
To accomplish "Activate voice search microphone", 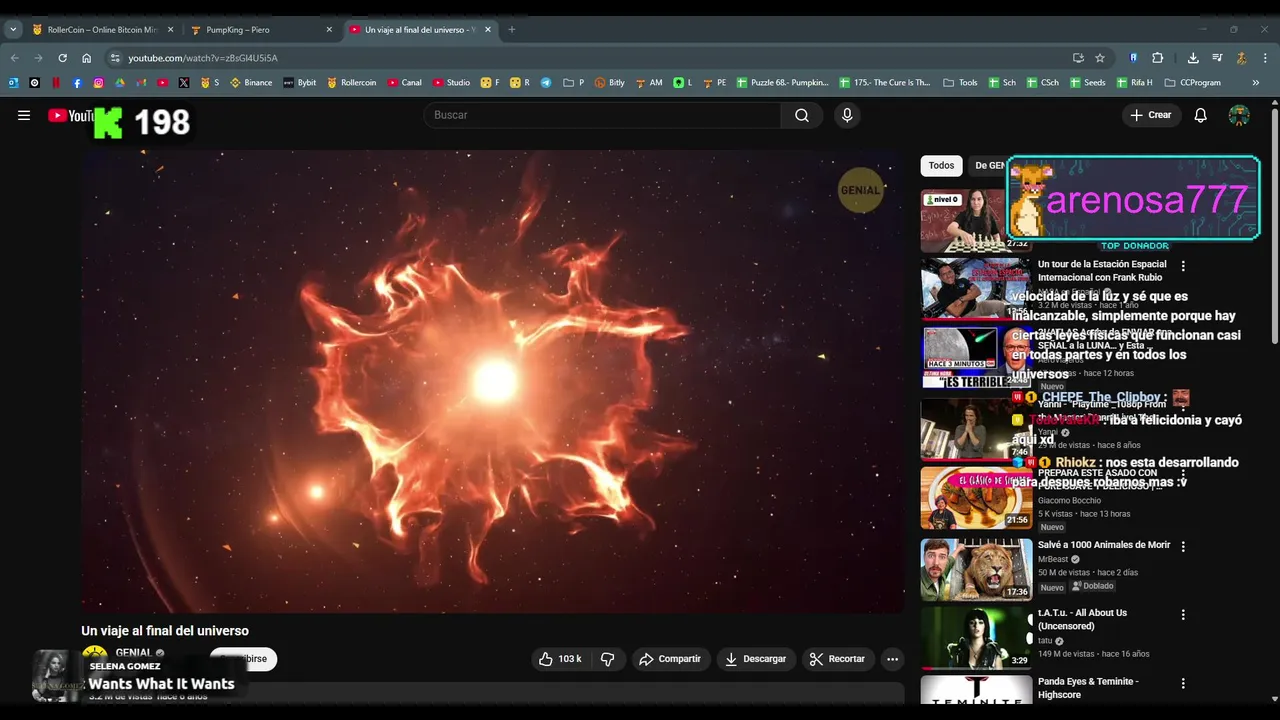I will pyautogui.click(x=847, y=115).
